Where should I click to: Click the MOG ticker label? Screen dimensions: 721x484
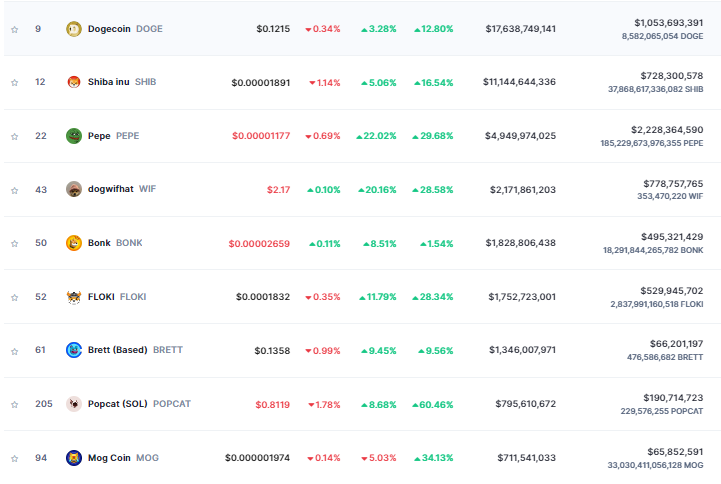[x=147, y=458]
